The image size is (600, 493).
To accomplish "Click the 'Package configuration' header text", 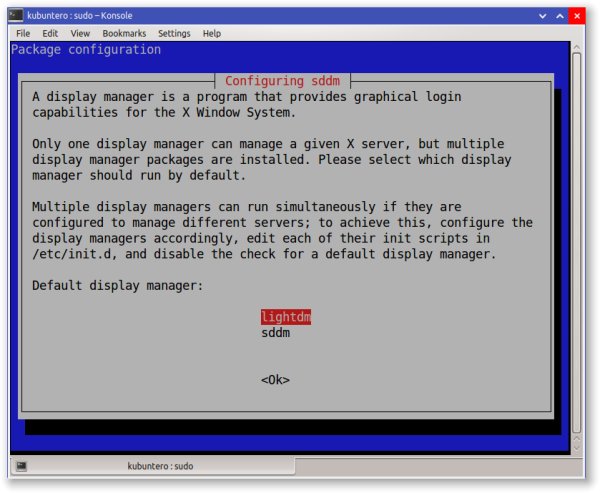I will pos(86,50).
